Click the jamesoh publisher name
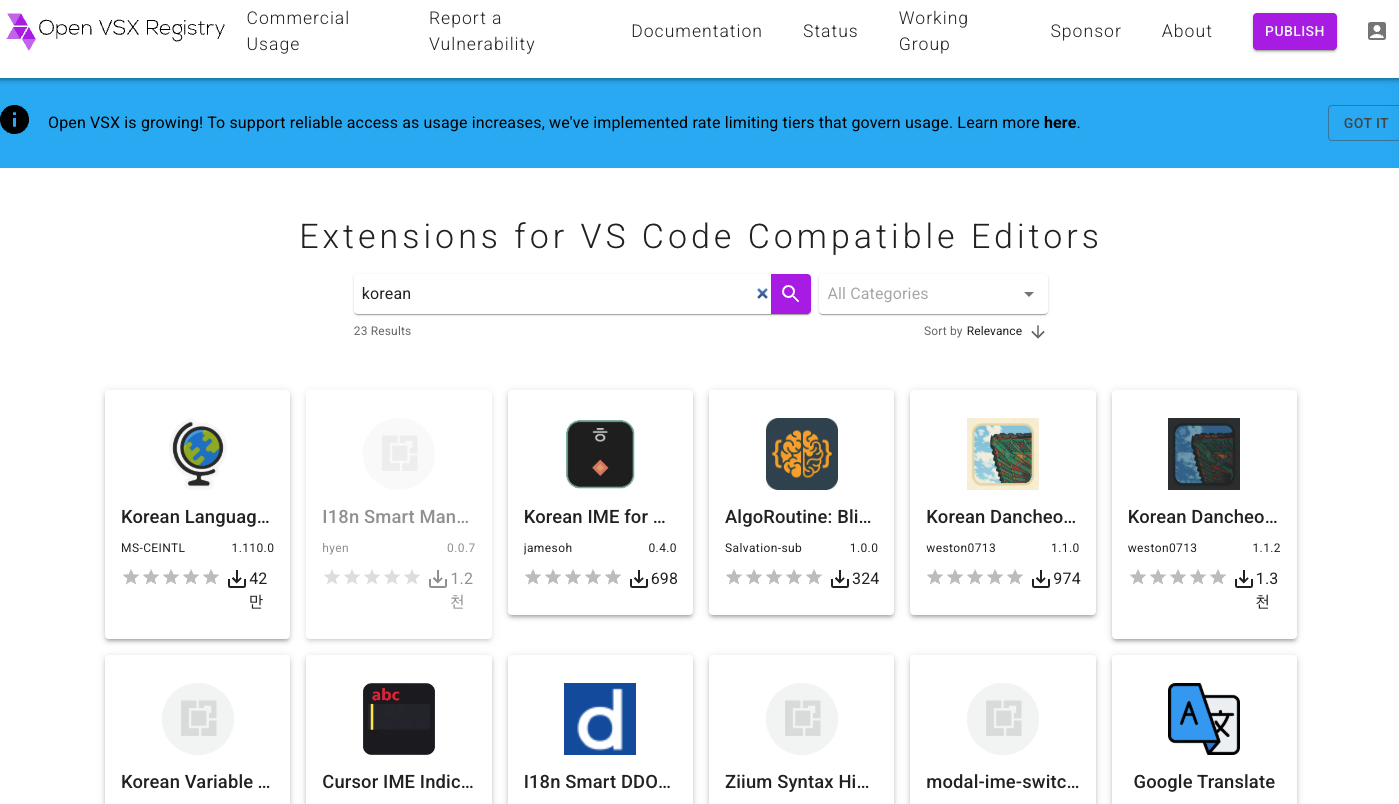The image size is (1399, 804). (x=550, y=548)
